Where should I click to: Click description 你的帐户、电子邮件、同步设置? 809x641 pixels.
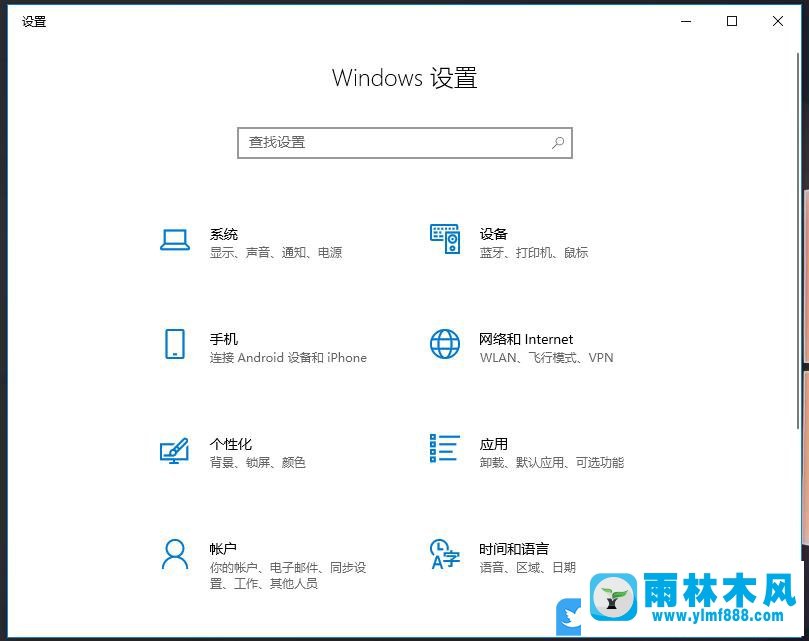pos(288,575)
